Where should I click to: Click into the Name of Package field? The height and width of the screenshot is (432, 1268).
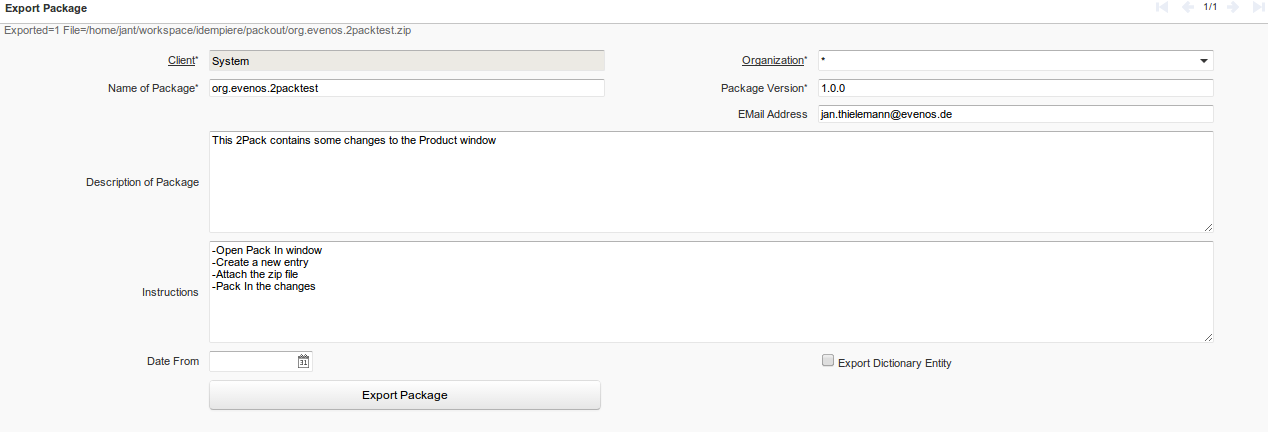tap(407, 88)
